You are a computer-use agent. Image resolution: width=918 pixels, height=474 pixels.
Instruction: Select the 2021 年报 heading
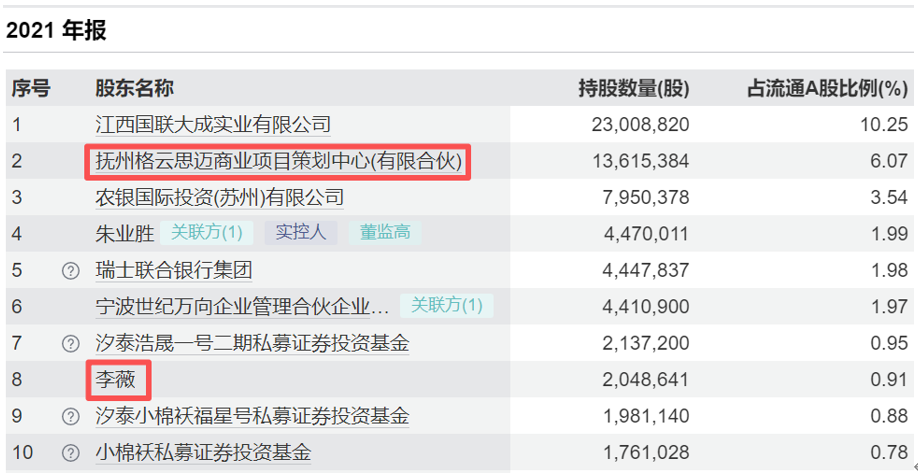(x=56, y=30)
